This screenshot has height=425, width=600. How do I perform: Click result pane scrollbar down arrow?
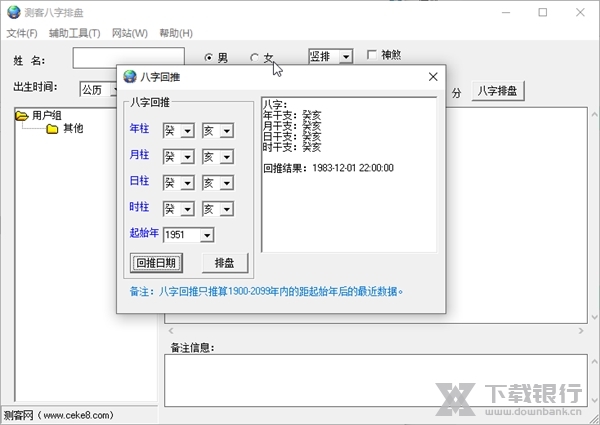pyautogui.click(x=594, y=317)
